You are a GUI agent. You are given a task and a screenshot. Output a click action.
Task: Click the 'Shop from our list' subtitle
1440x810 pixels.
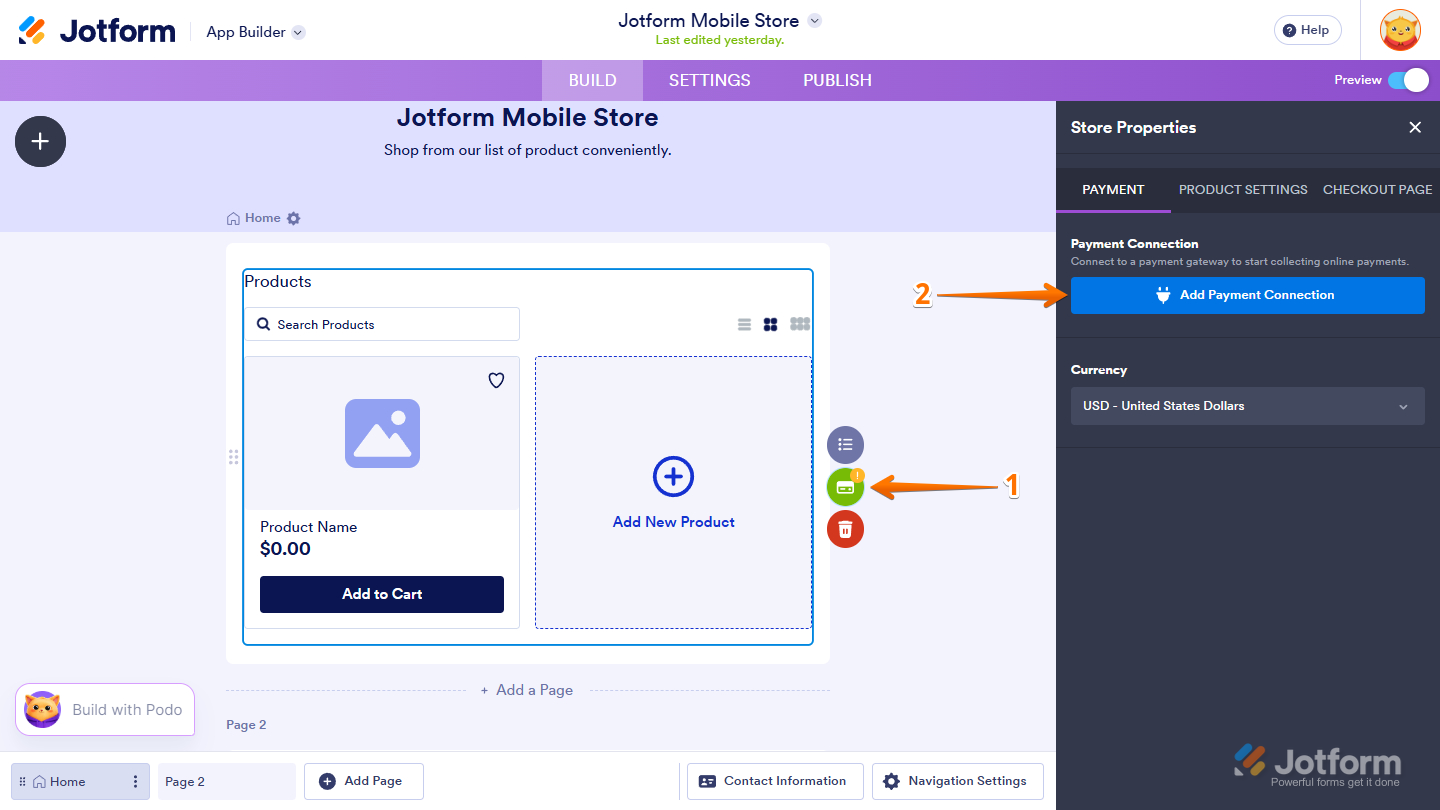pyautogui.click(x=528, y=150)
